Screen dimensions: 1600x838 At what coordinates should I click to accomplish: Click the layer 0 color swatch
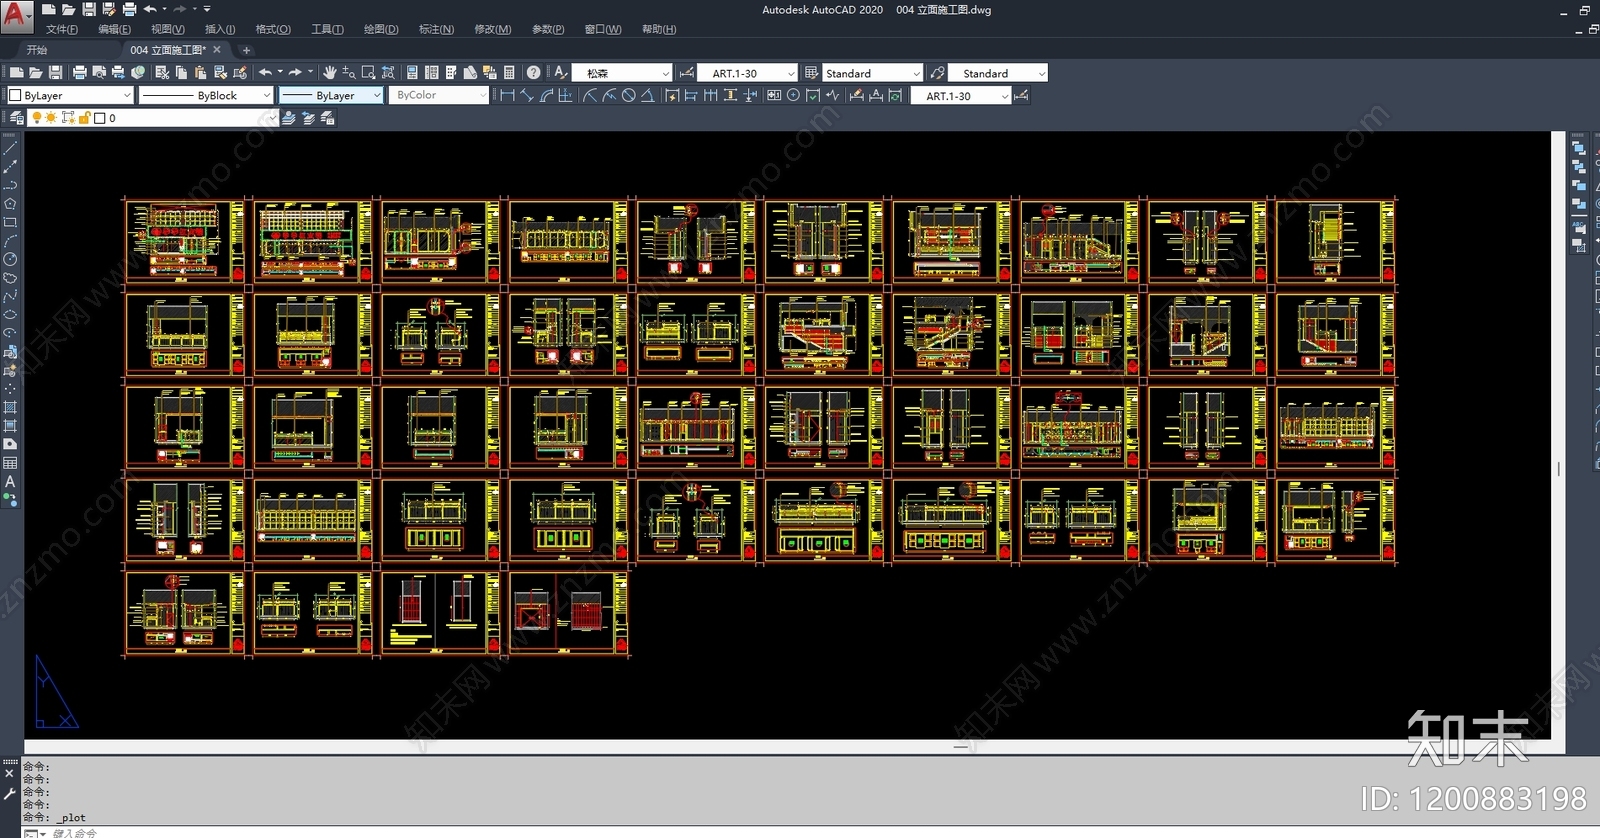point(99,118)
